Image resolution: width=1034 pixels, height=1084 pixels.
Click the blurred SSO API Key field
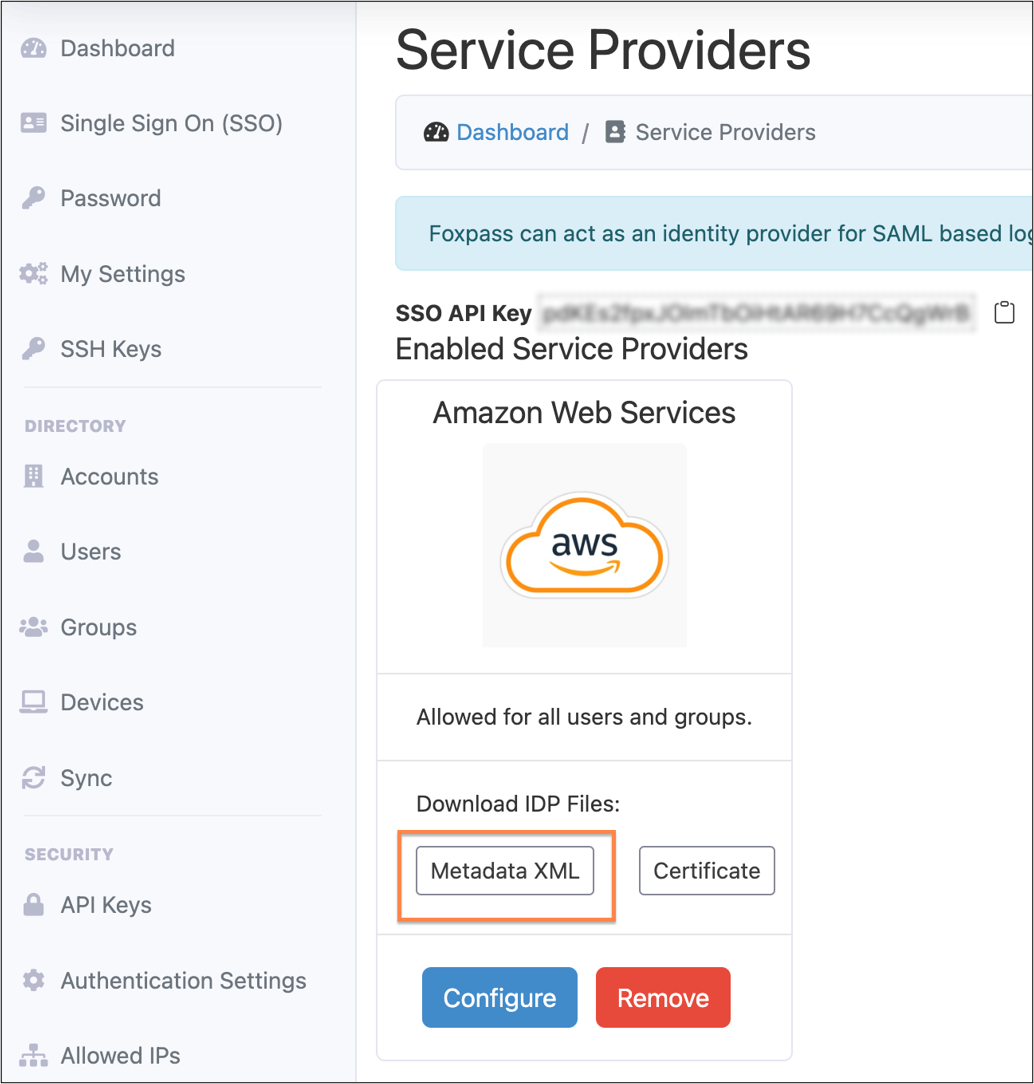[x=756, y=313]
